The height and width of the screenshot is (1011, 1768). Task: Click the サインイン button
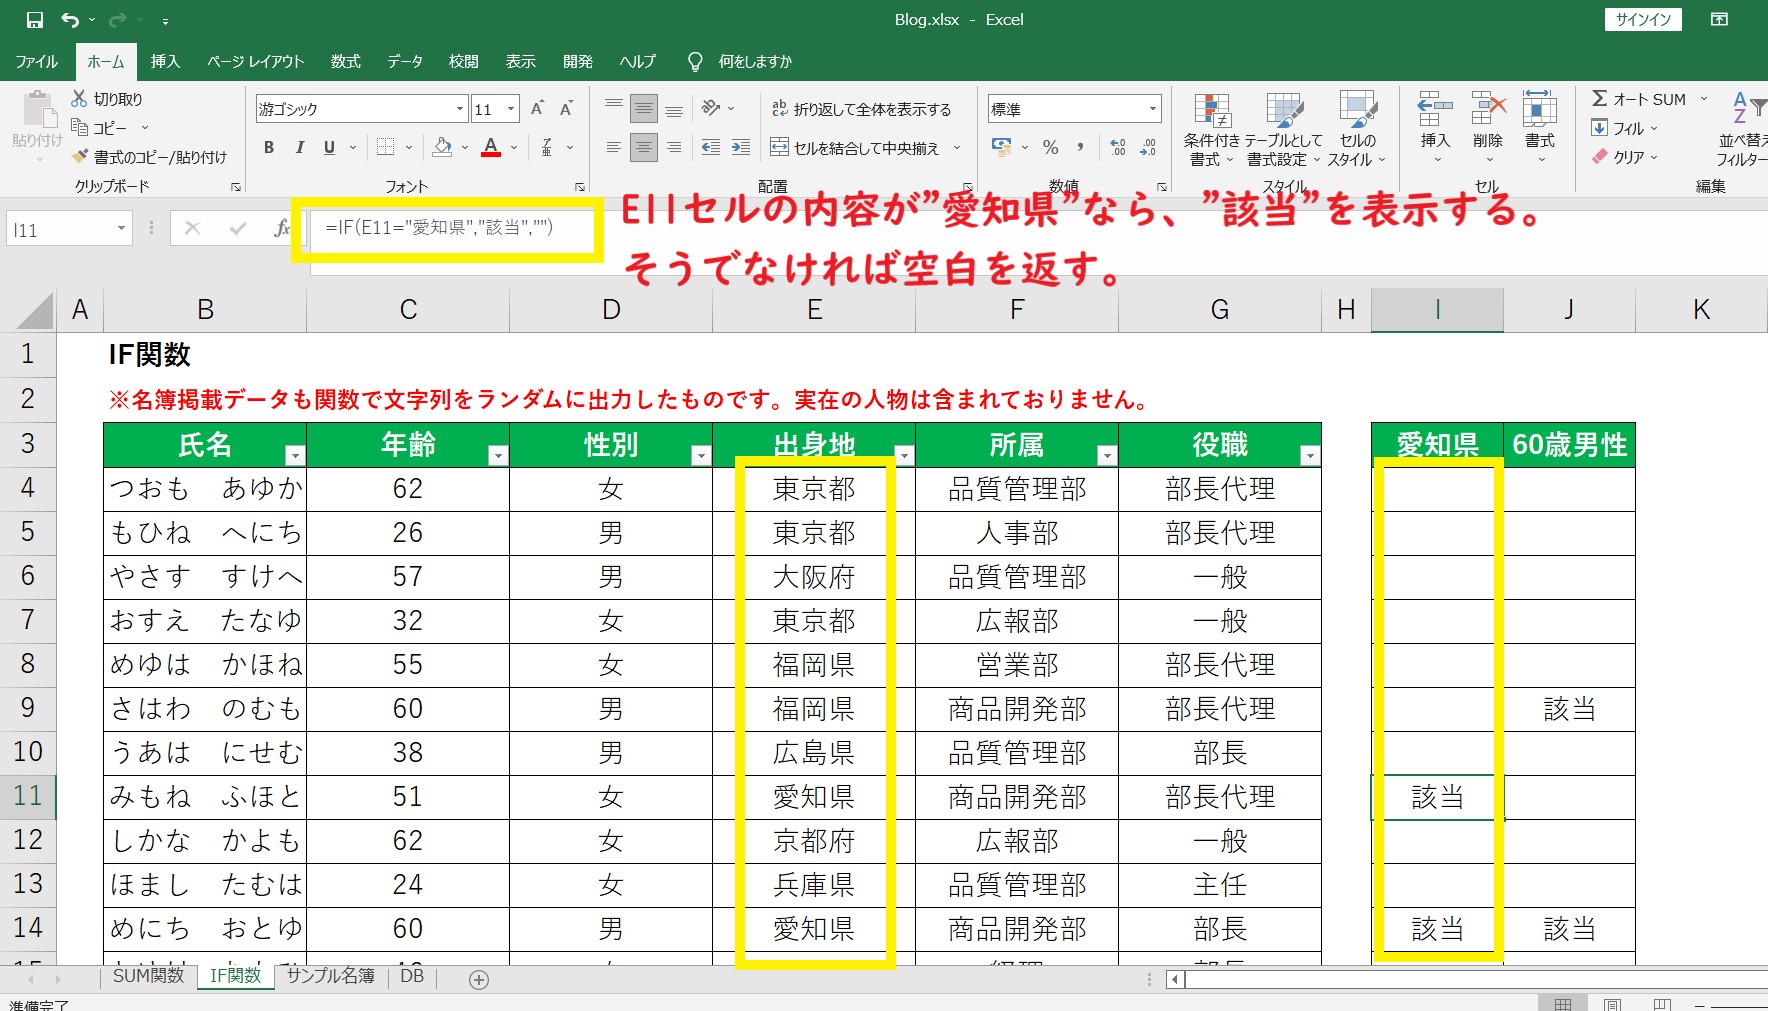[x=1644, y=20]
